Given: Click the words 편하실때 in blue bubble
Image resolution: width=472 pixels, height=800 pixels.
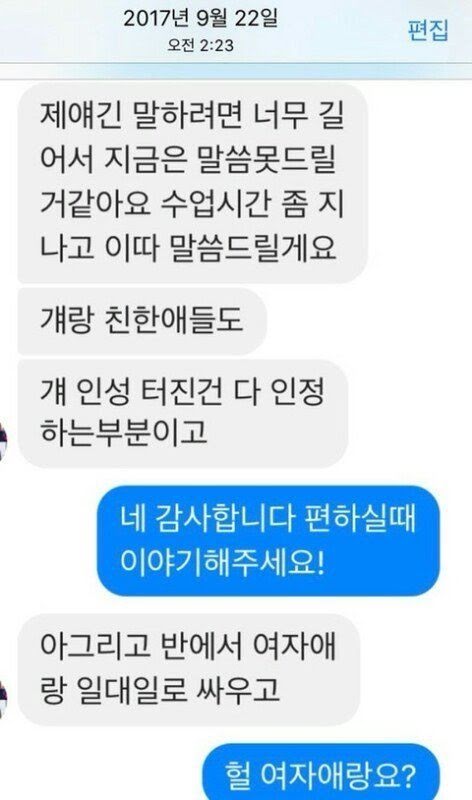Looking at the screenshot, I should [x=359, y=519].
